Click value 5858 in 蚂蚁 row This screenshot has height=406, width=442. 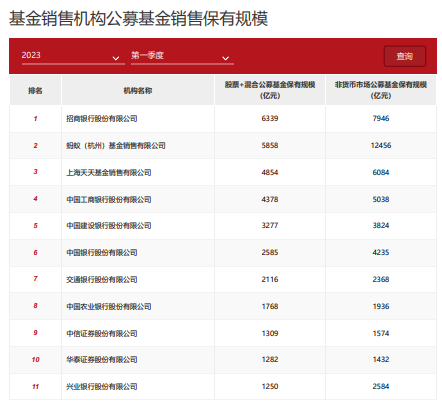pos(270,145)
